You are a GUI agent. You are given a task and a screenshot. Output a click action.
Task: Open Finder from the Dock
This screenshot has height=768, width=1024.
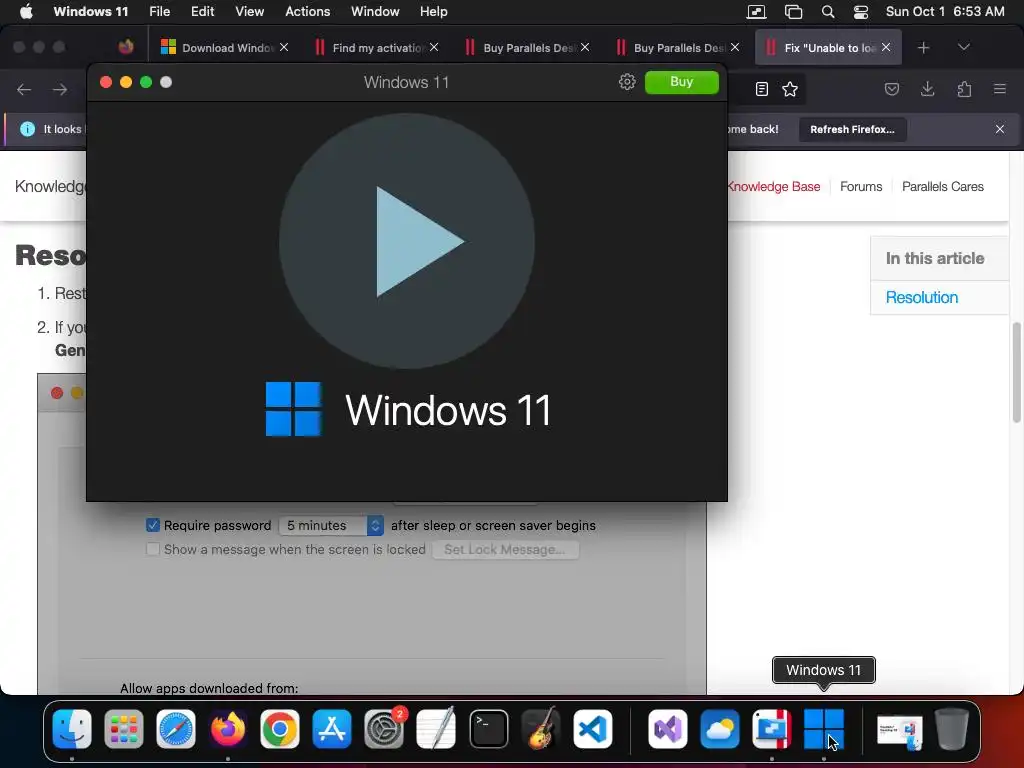point(72,729)
